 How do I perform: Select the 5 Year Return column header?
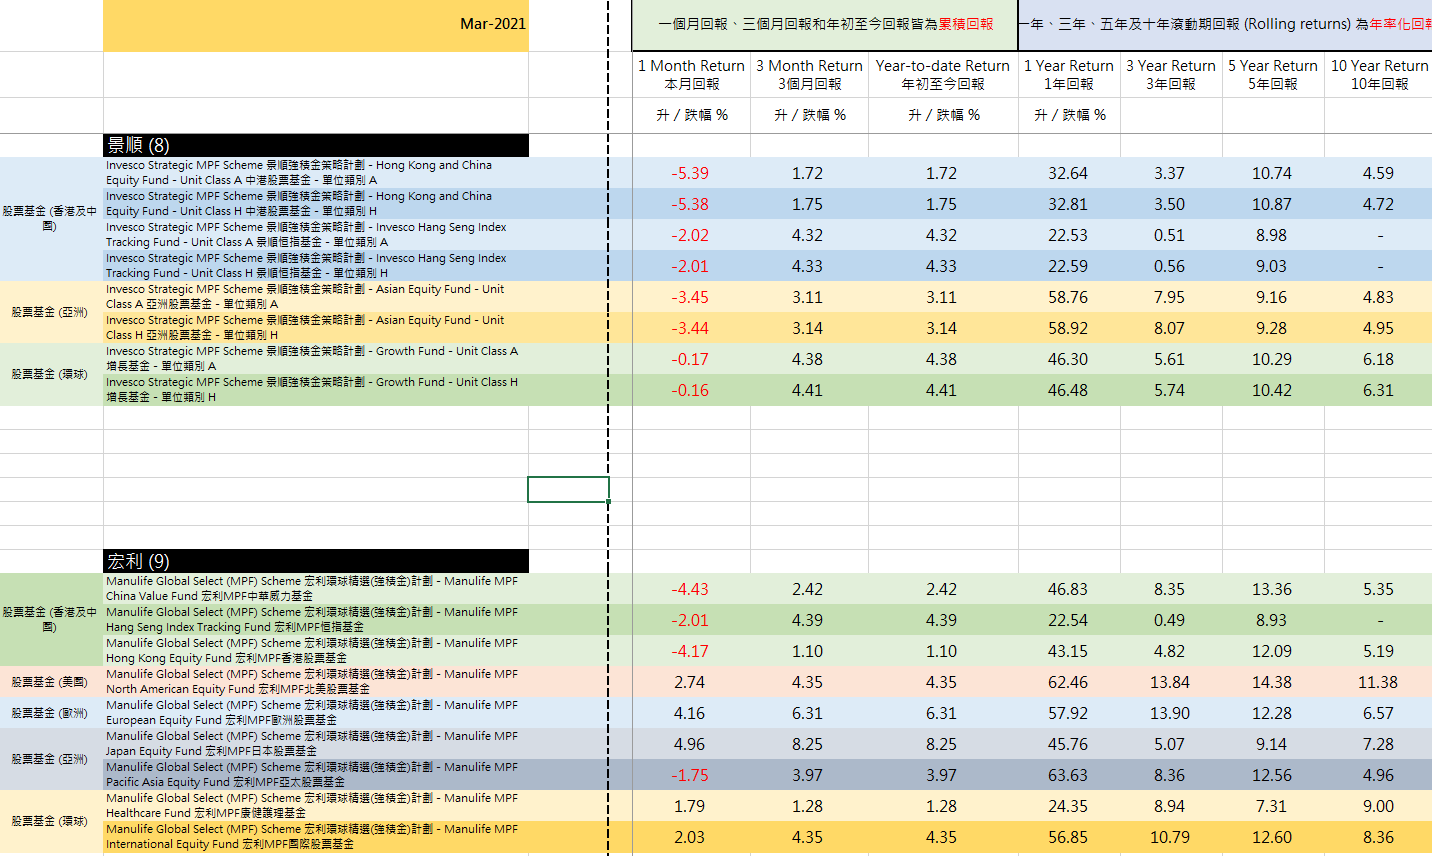(1273, 75)
